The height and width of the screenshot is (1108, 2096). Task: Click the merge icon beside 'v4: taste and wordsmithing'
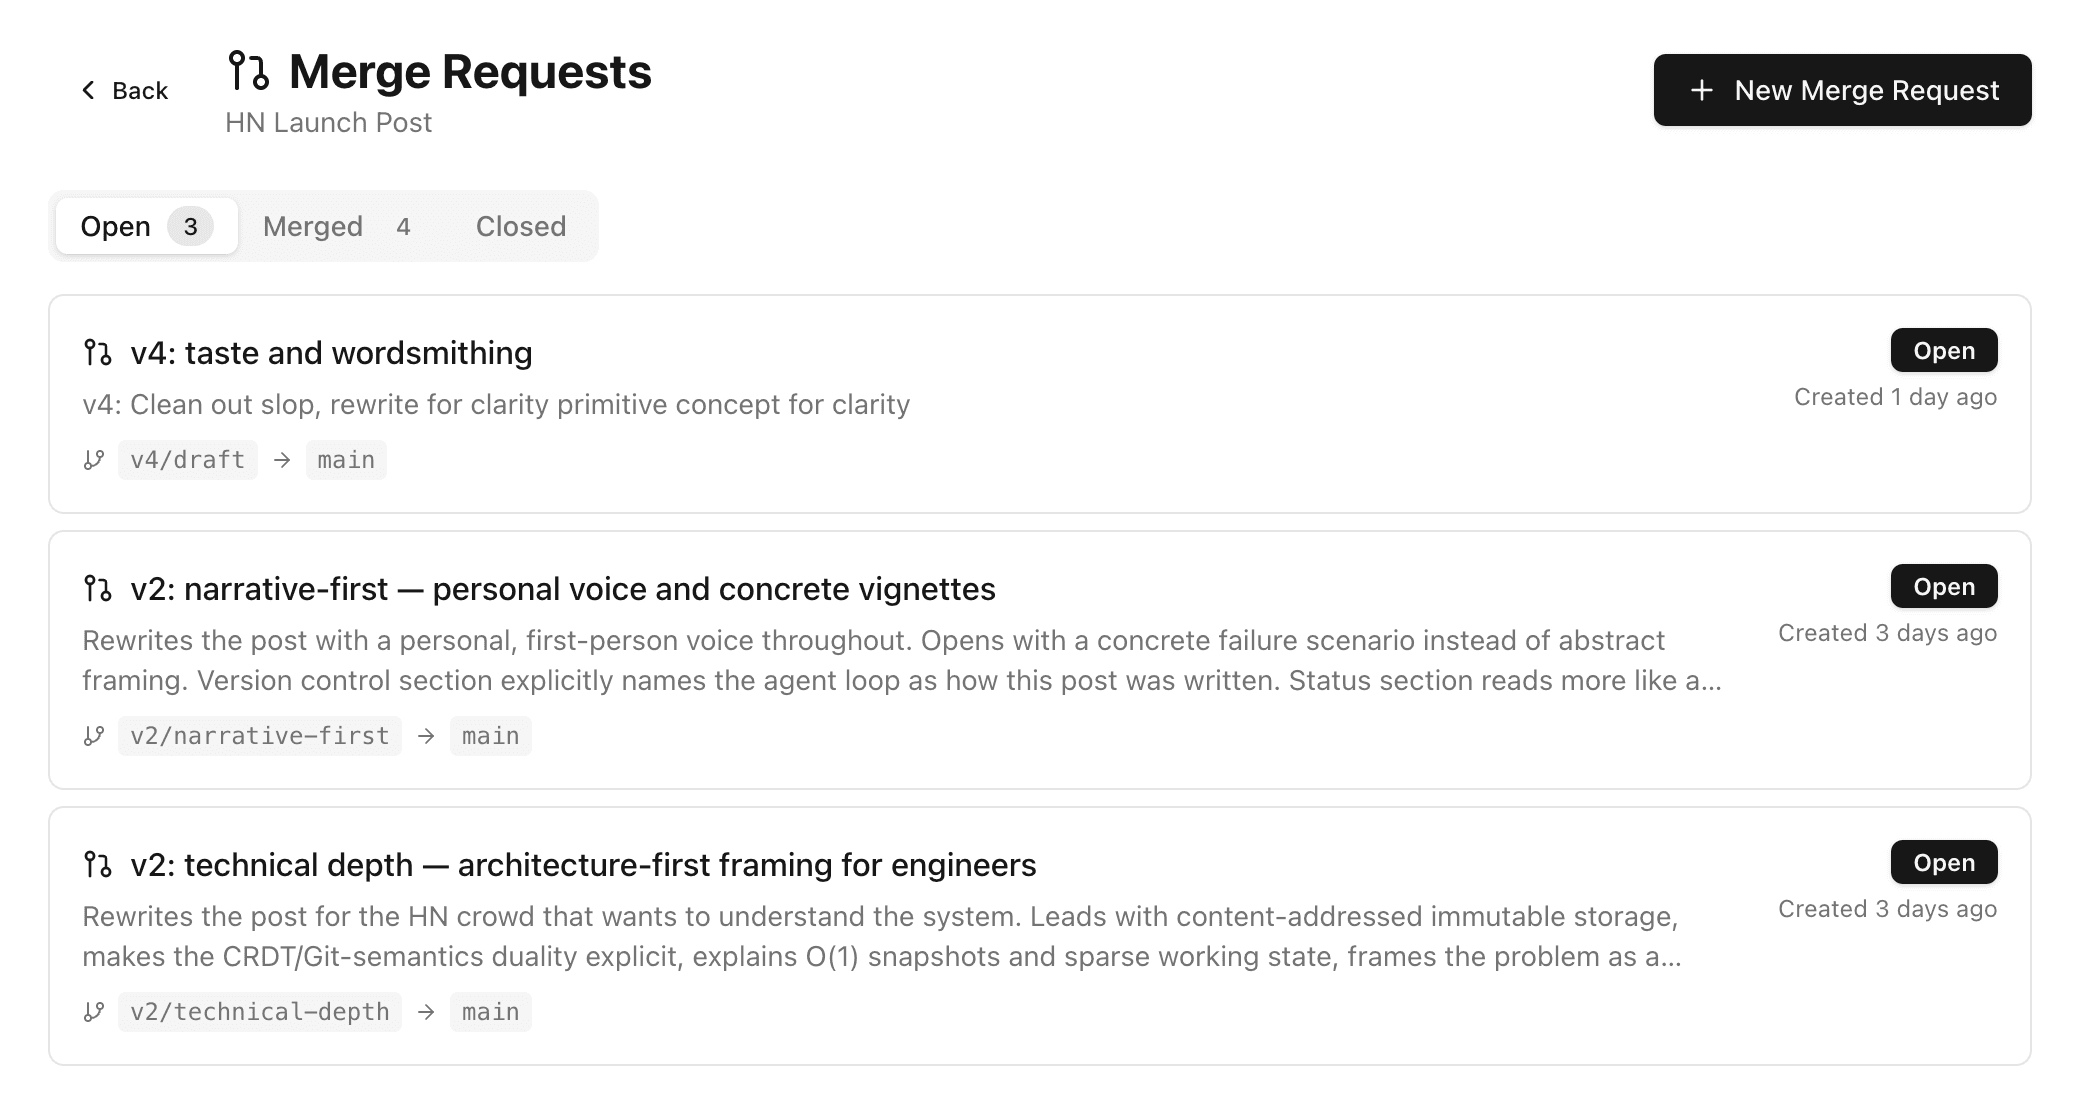pyautogui.click(x=98, y=352)
